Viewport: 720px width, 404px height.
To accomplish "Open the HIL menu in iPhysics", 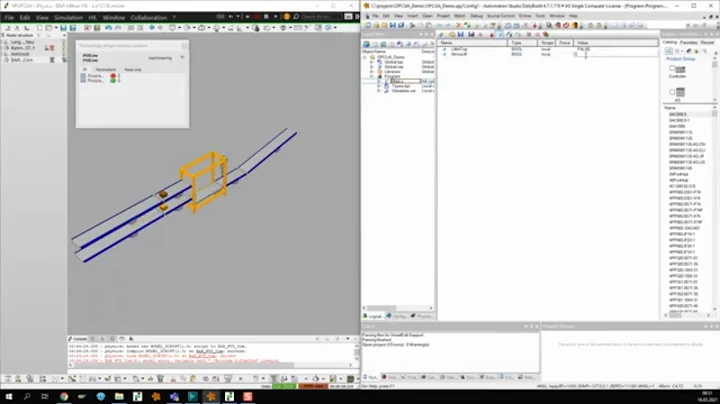I will point(93,17).
